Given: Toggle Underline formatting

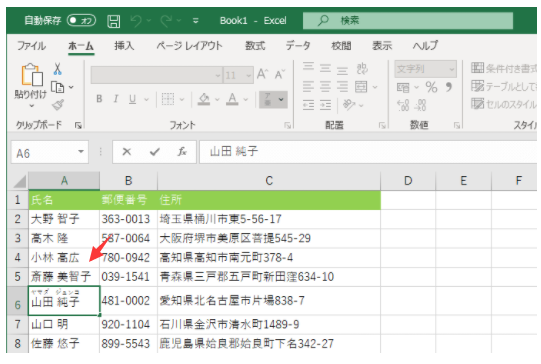Looking at the screenshot, I should 132,99.
